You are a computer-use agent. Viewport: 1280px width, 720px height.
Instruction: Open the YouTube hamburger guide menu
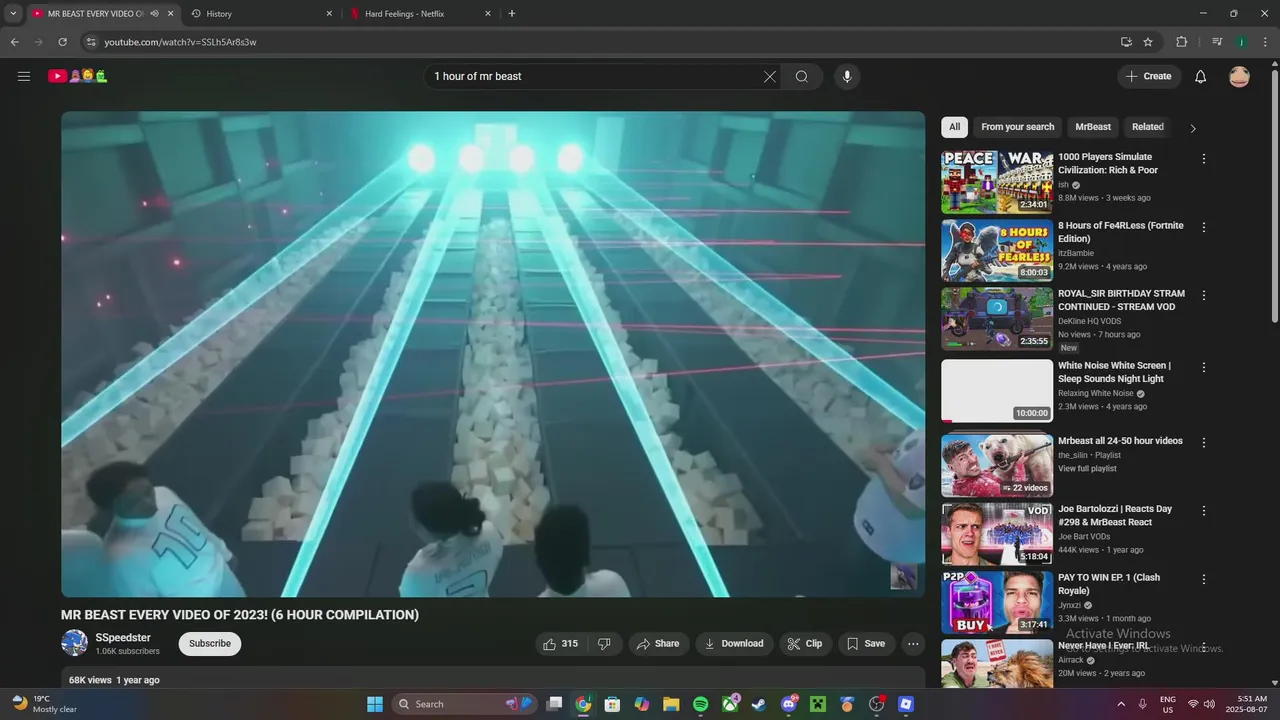pos(24,76)
